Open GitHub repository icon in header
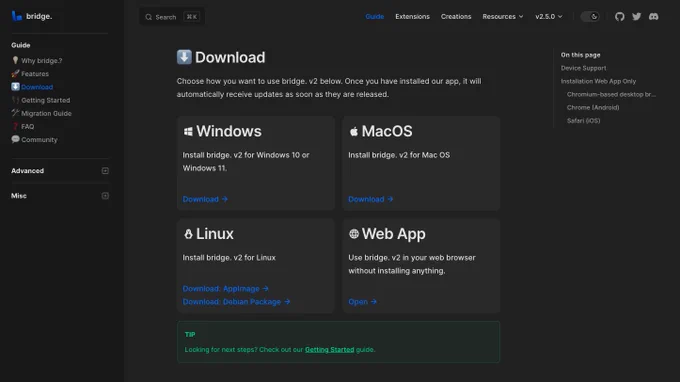Viewport: 680px width, 382px height. tap(619, 16)
